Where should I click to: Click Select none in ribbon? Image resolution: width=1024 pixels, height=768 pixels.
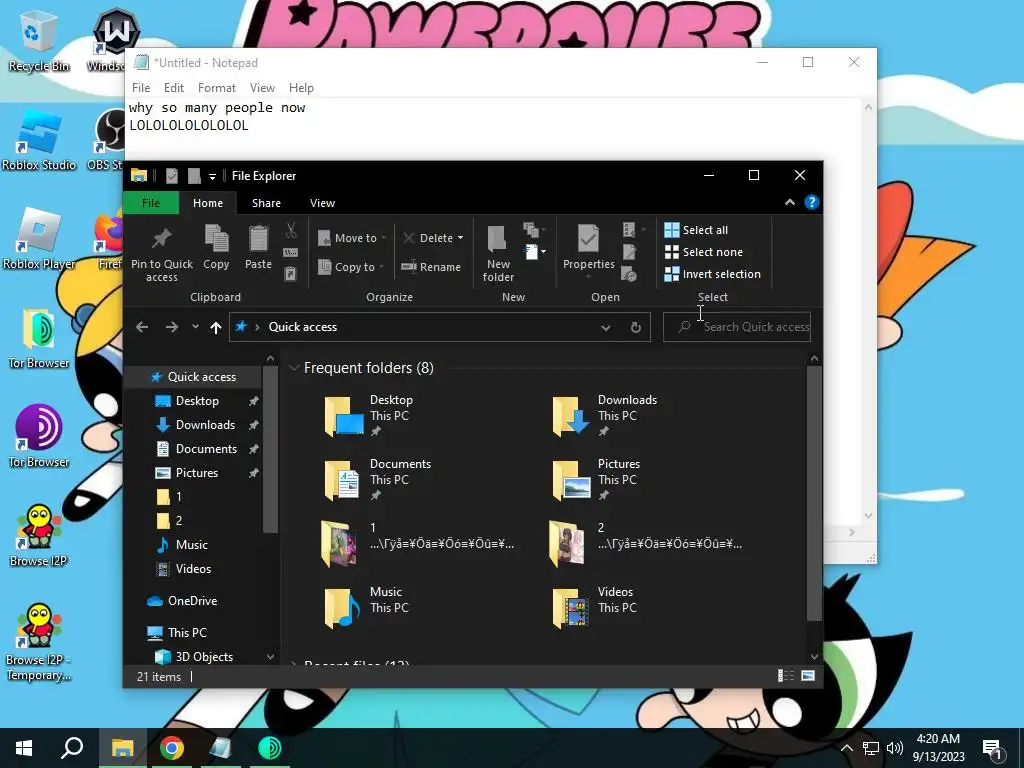click(x=703, y=252)
